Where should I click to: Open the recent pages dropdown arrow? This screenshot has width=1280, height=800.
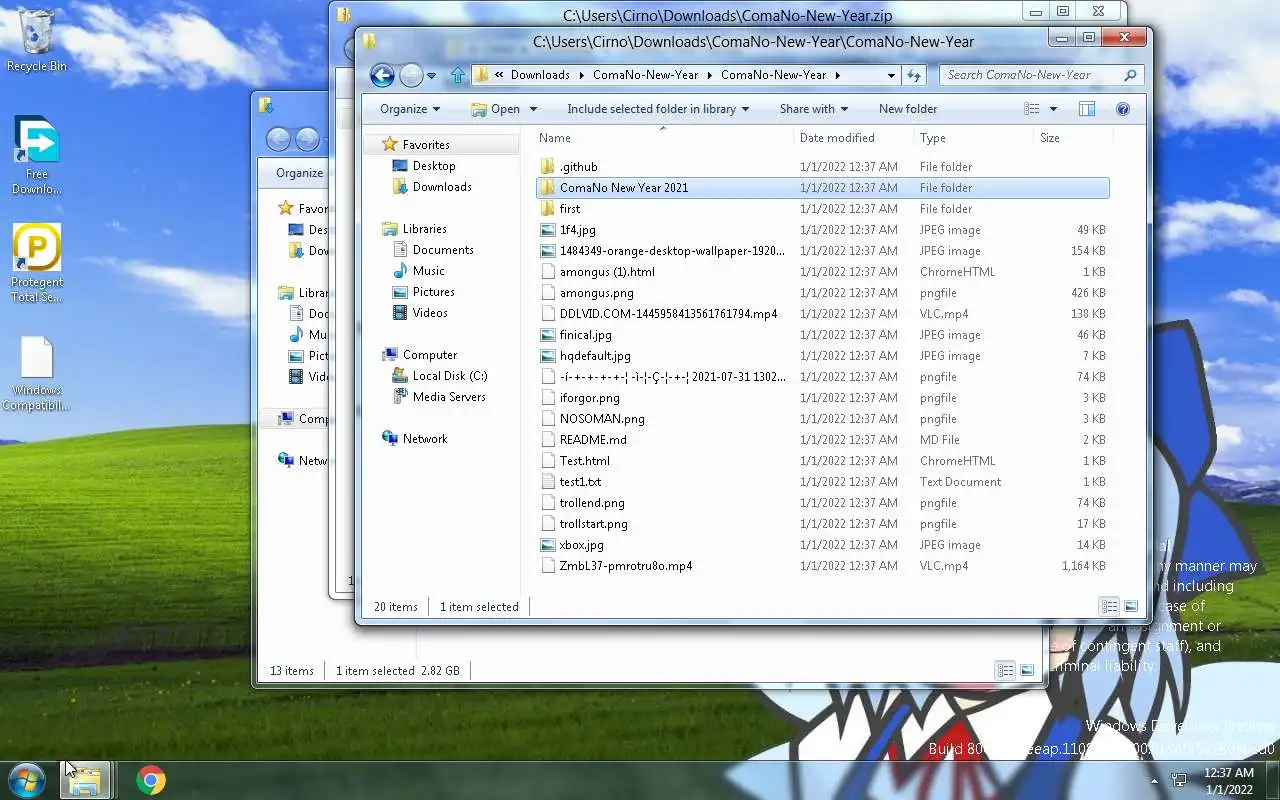coord(432,76)
